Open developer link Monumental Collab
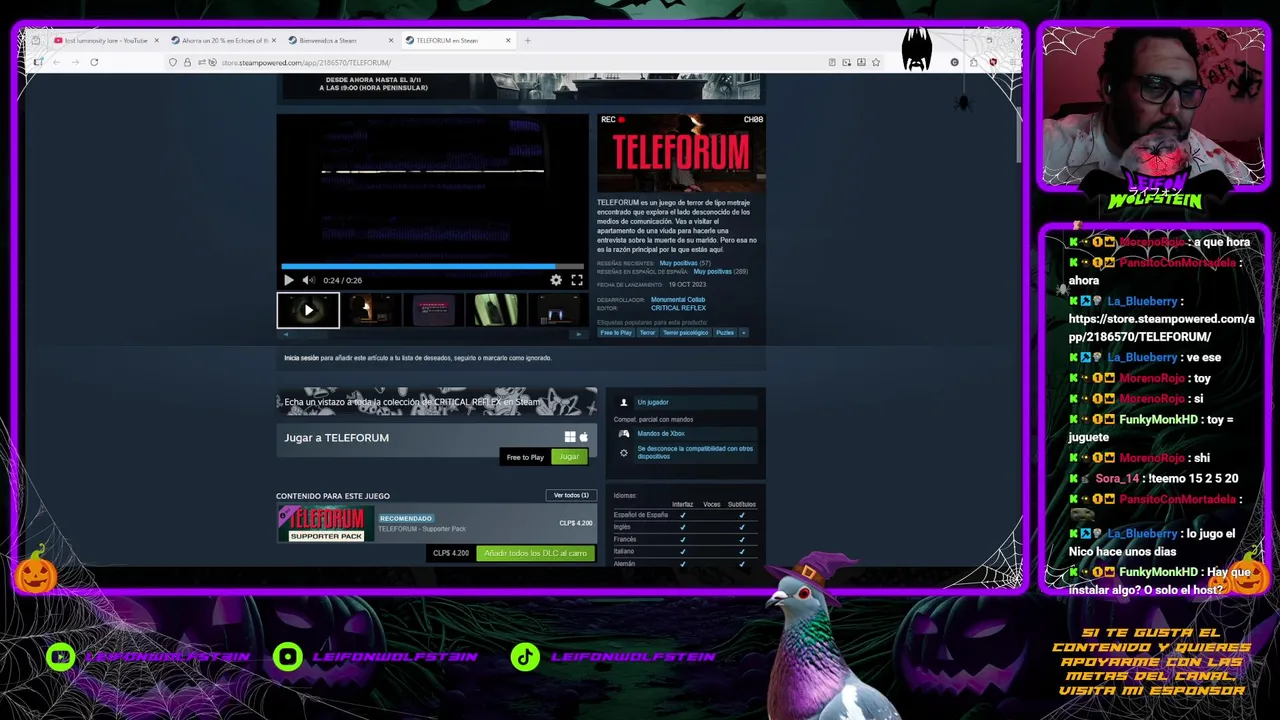Screen dimensions: 1280x720 coord(678,299)
